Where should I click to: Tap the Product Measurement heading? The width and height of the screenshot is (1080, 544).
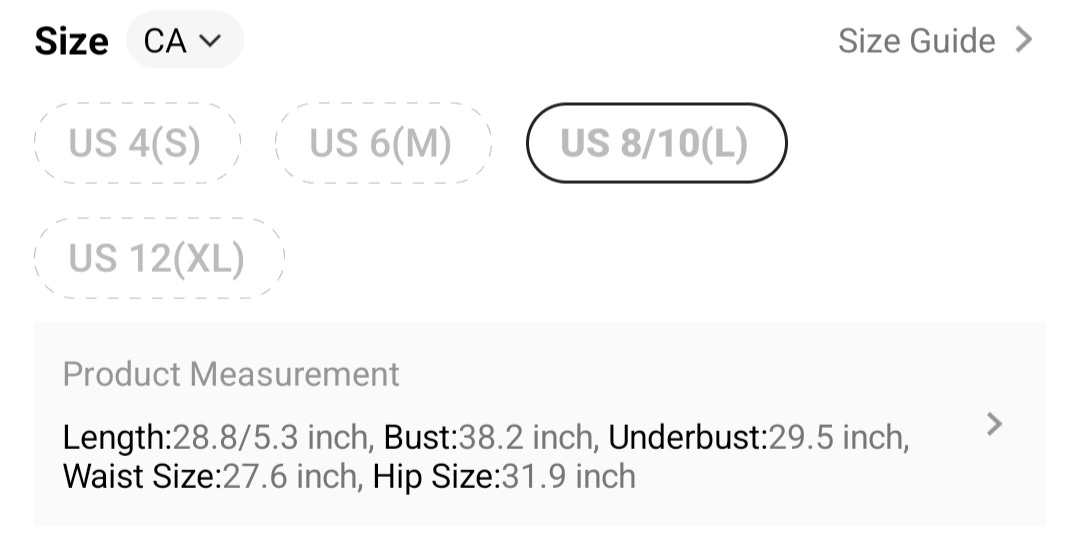pyautogui.click(x=231, y=374)
